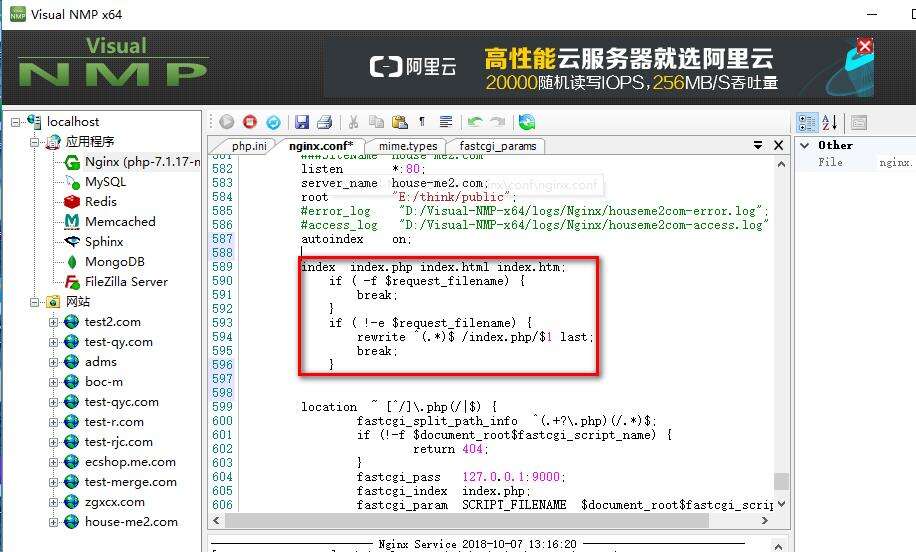916x552 pixels.
Task: Click the alphabetical A-Z sort icon
Action: click(x=830, y=122)
